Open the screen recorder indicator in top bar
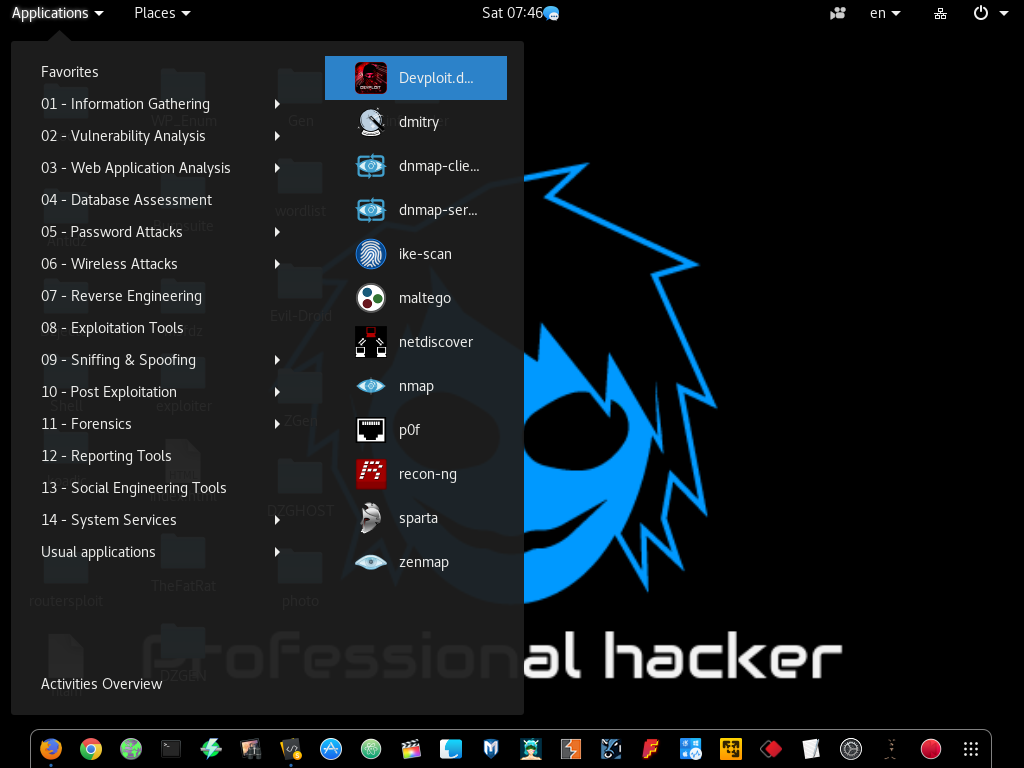The image size is (1024, 768). pos(838,13)
